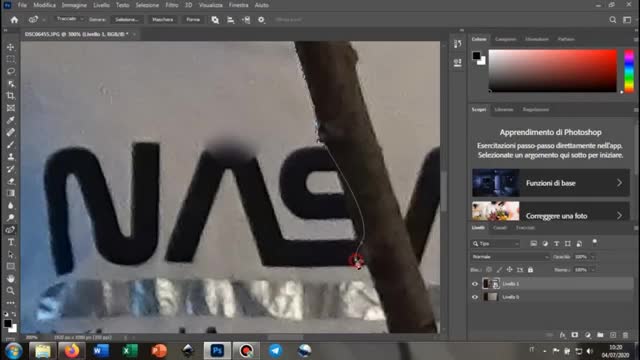Screen dimensions: 640x360
Task: Select the Move tool
Action: [11, 47]
